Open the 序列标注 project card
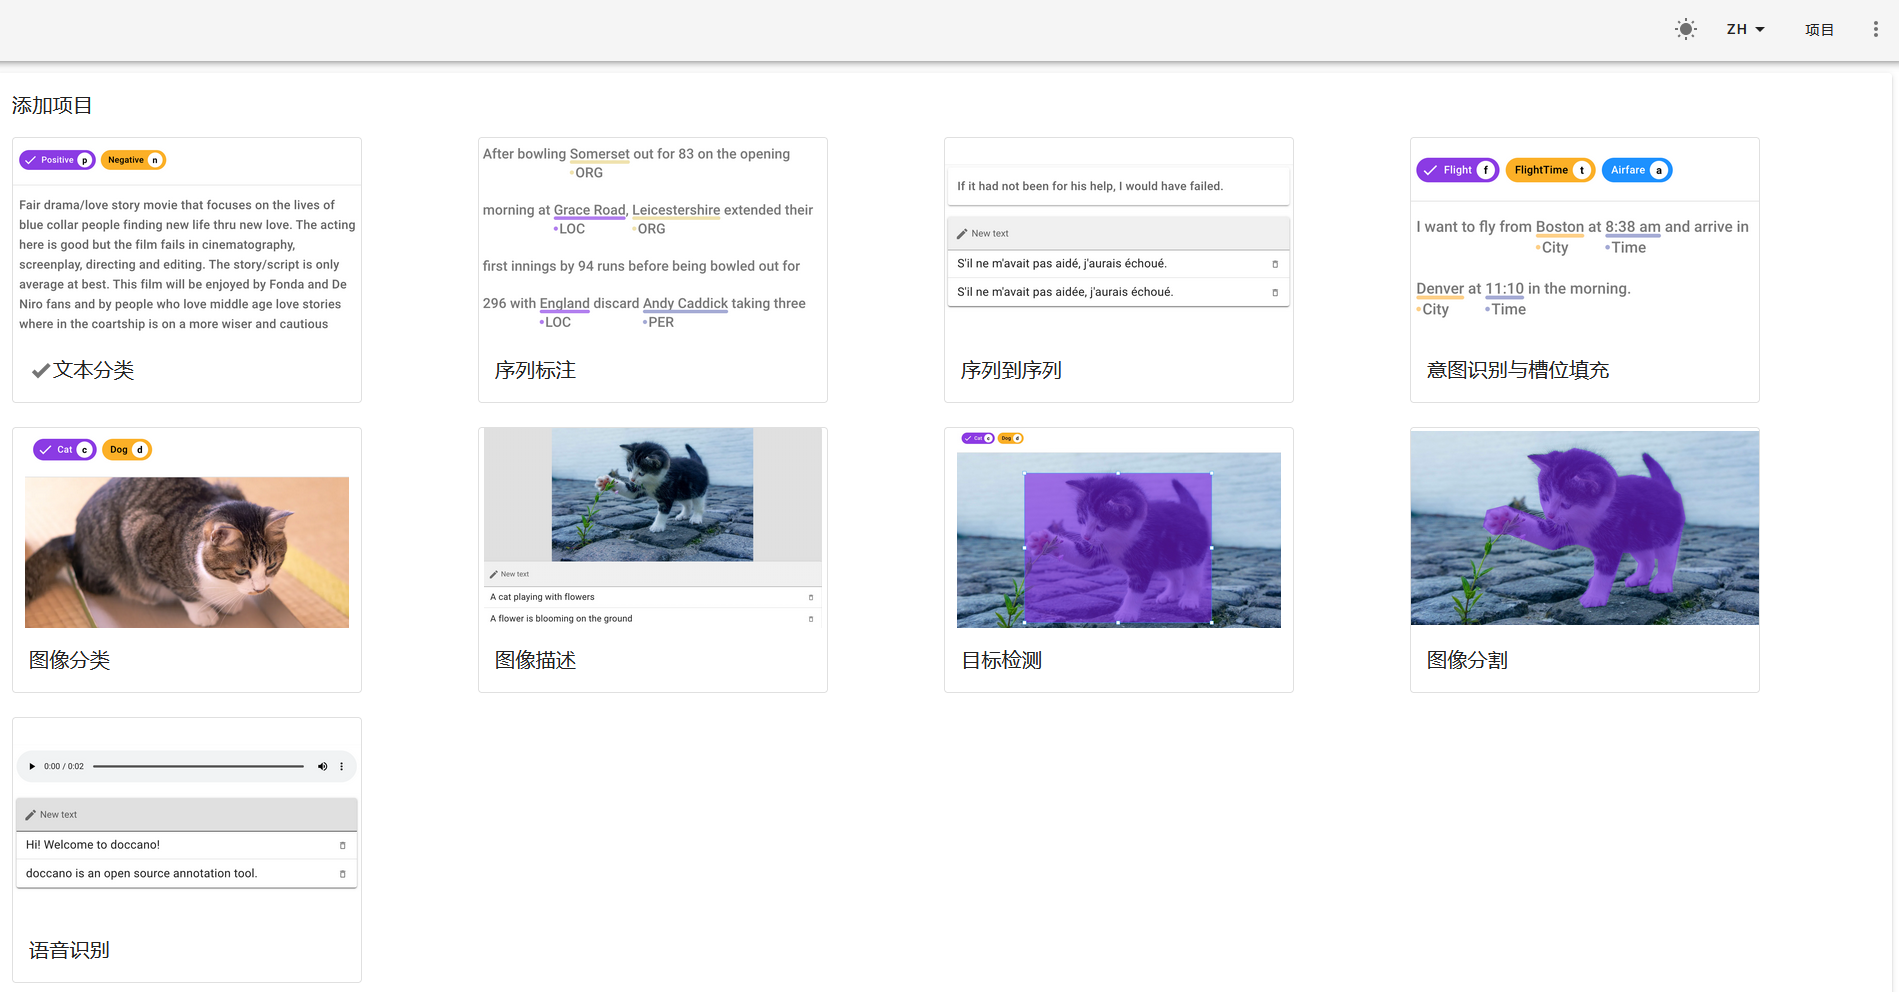The height and width of the screenshot is (992, 1899). click(x=535, y=370)
